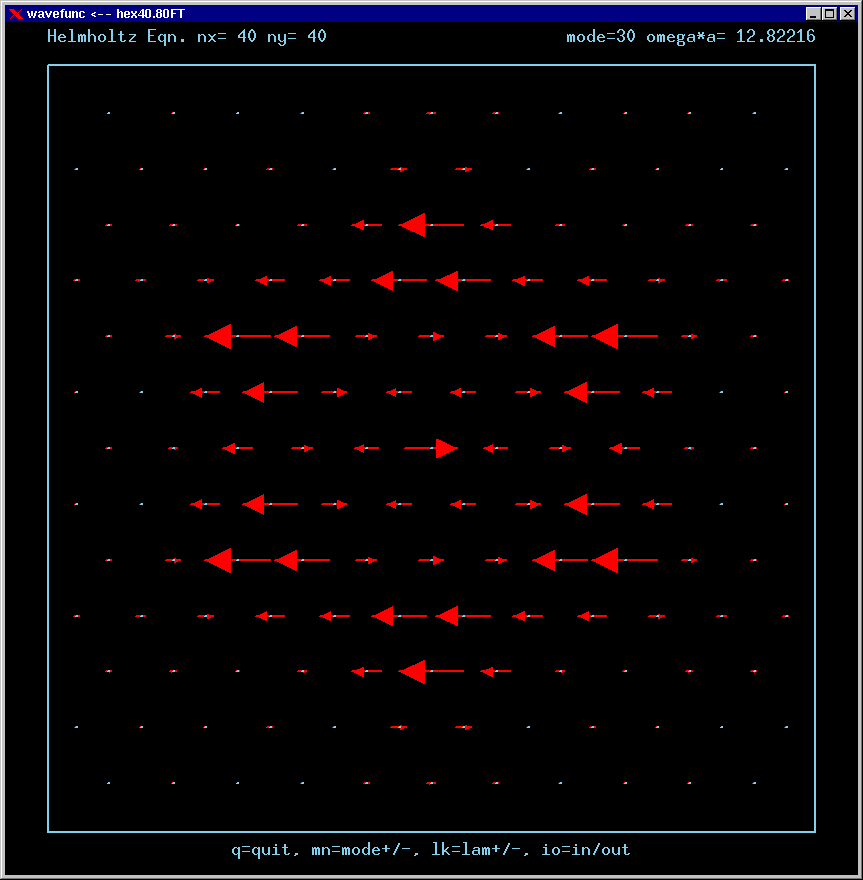Click the top-left corner of the cyan plot frame
The width and height of the screenshot is (863, 880).
pos(48,66)
